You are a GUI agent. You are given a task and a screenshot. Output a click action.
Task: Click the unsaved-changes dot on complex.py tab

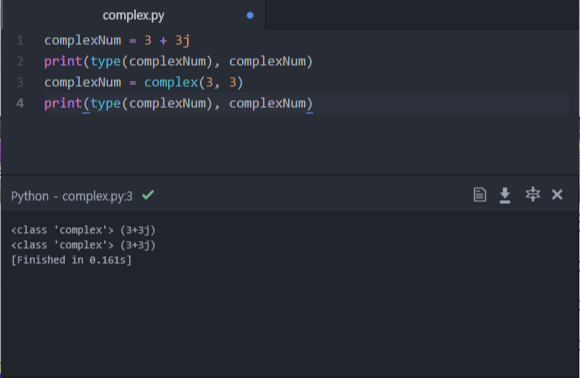250,16
